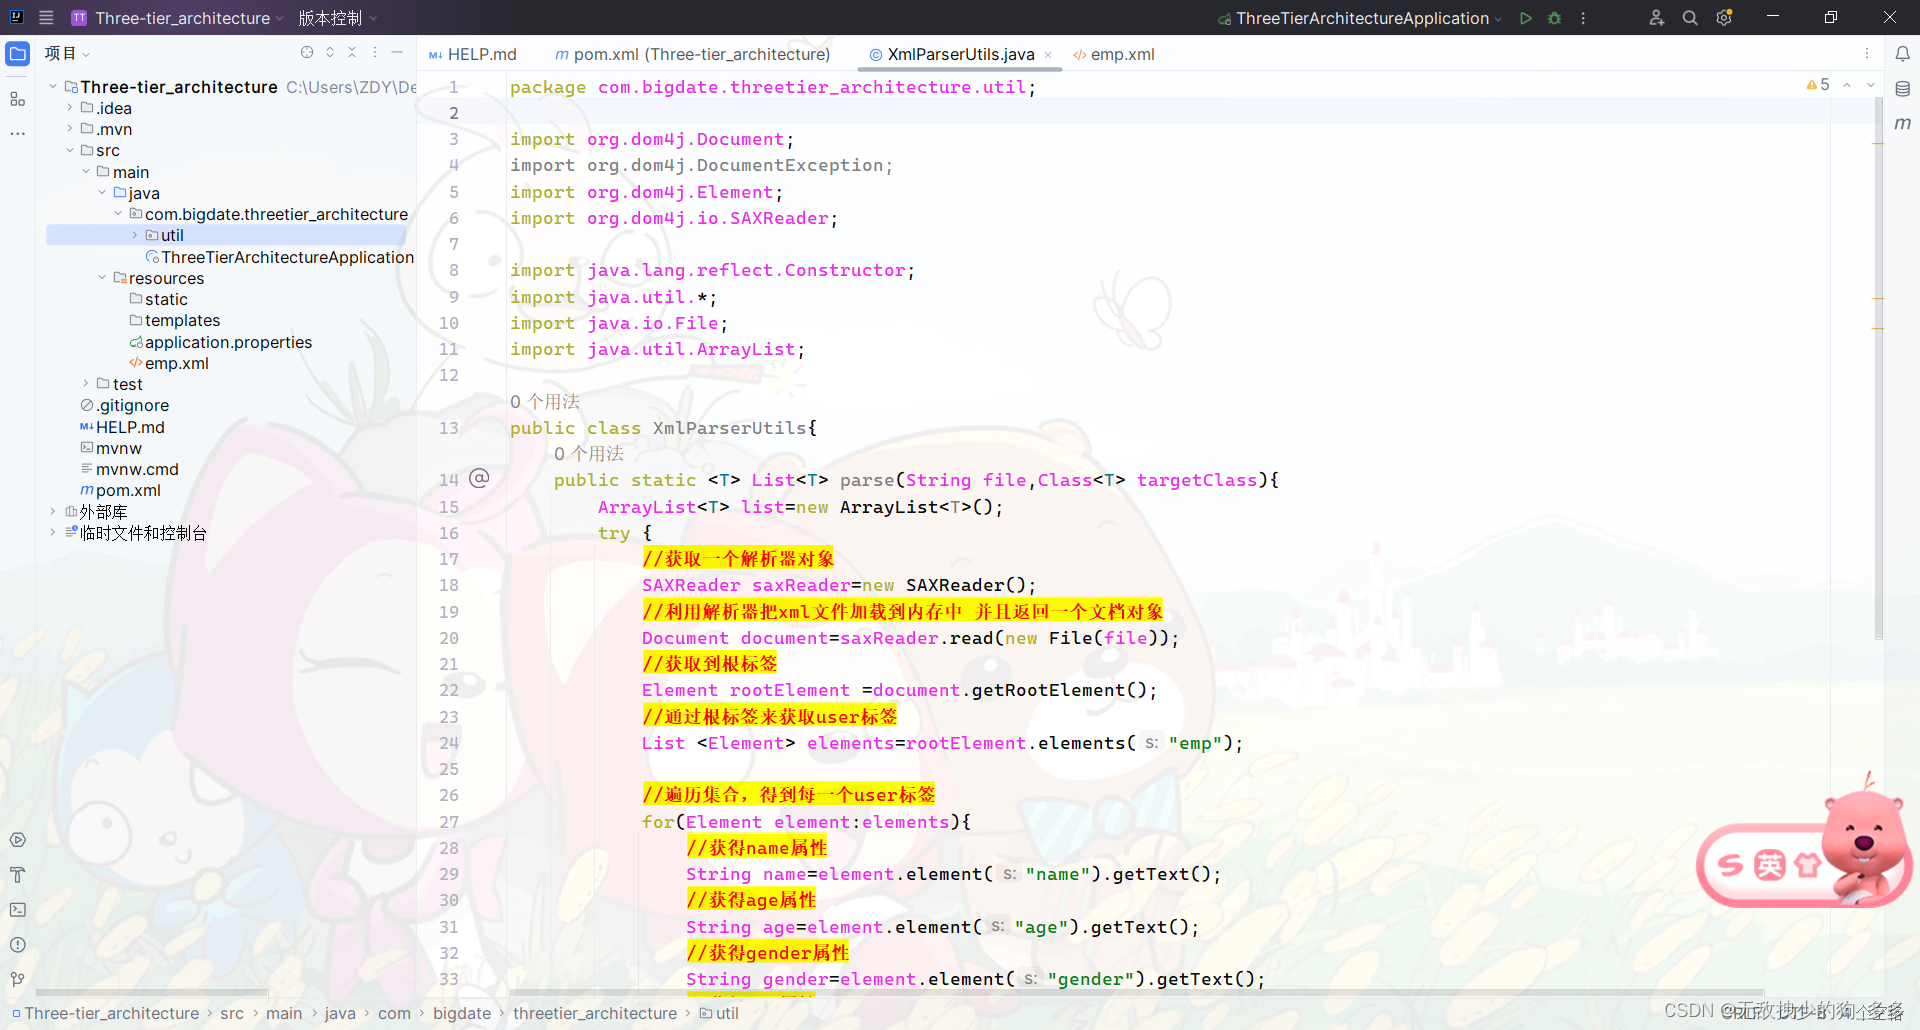Collapse the src folder in the project tree
Screen dimensions: 1920x1030
[70, 150]
